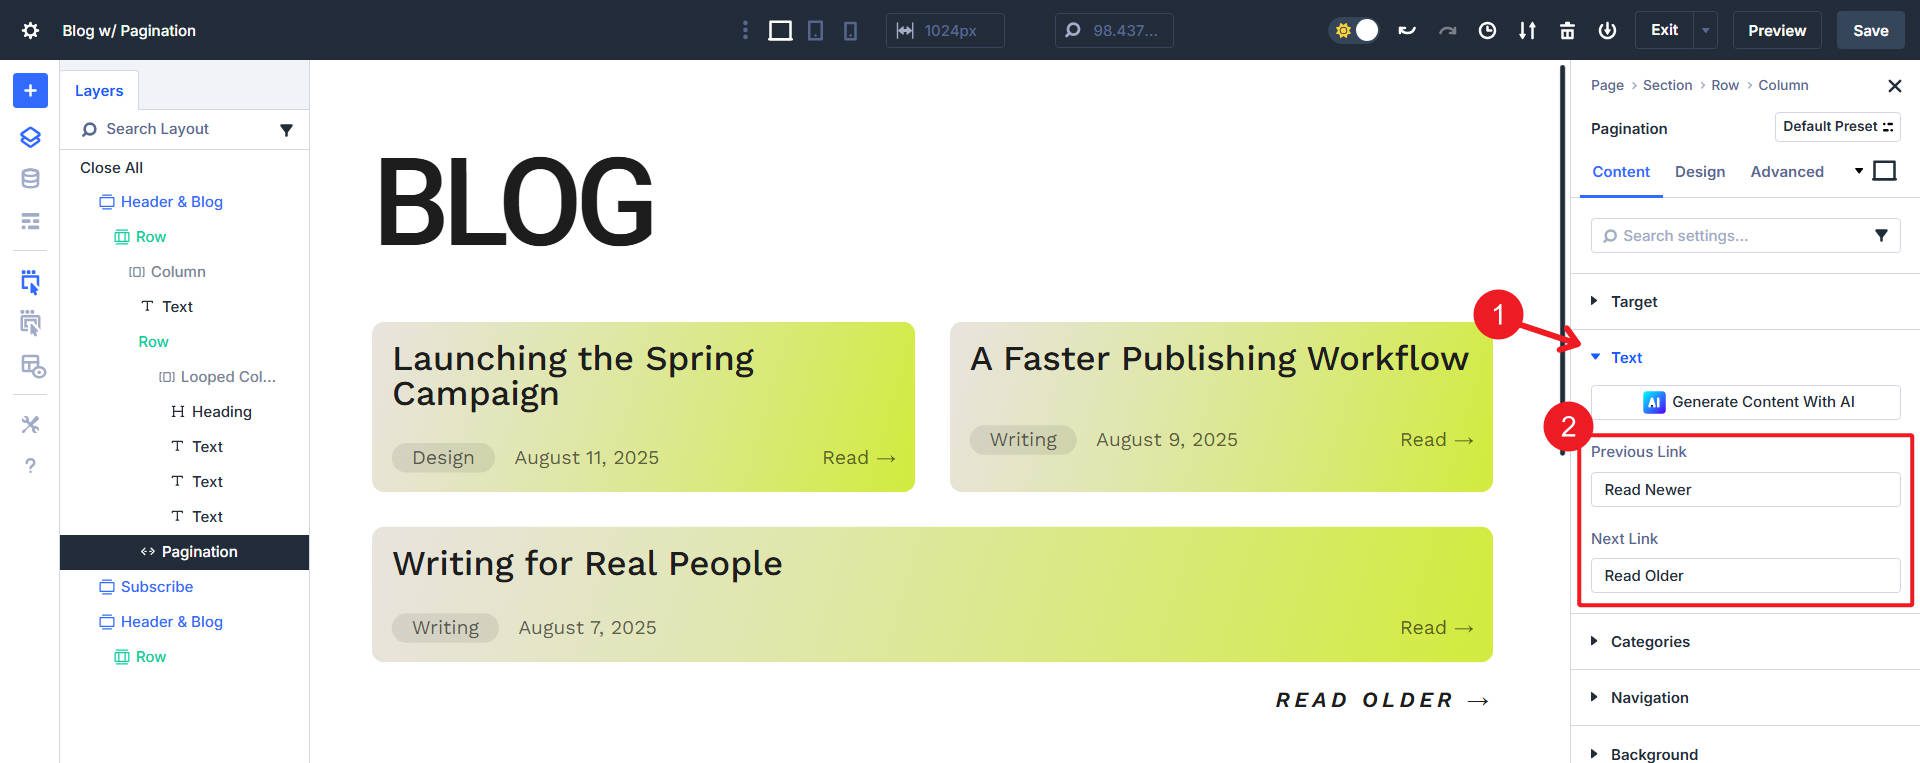
Task: Open the Layers stack sidebar icon
Action: tap(30, 137)
